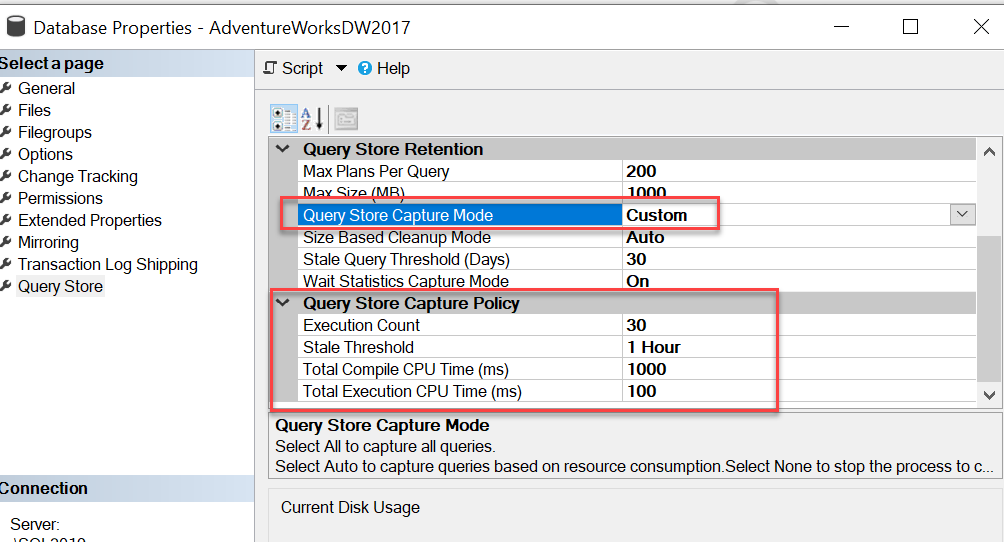Click the Categorized view icon
This screenshot has height=542, width=1004.
tap(284, 119)
